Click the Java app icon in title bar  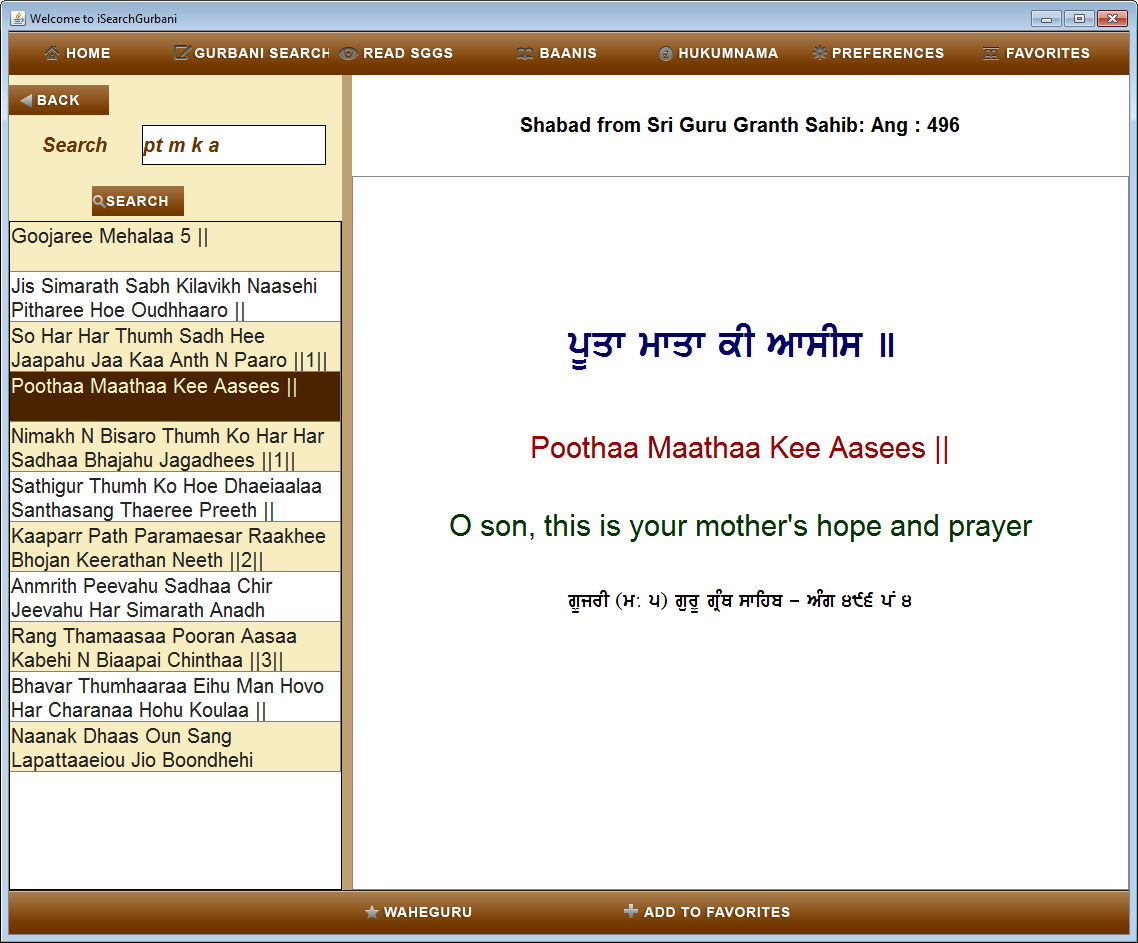click(18, 18)
